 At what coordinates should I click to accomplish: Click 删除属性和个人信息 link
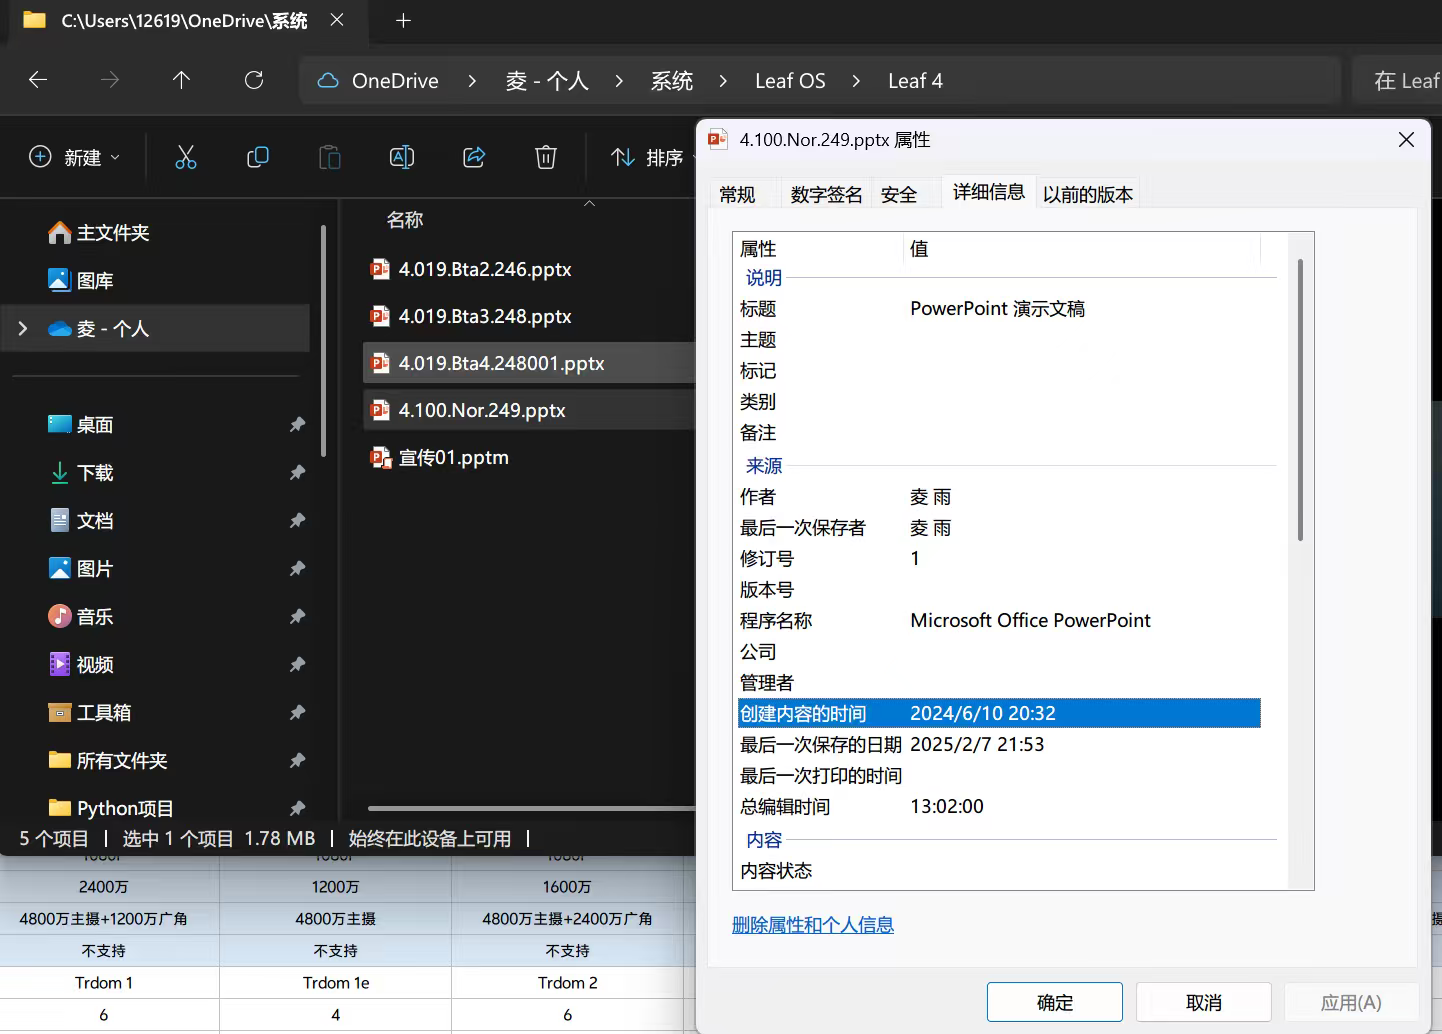tap(813, 925)
